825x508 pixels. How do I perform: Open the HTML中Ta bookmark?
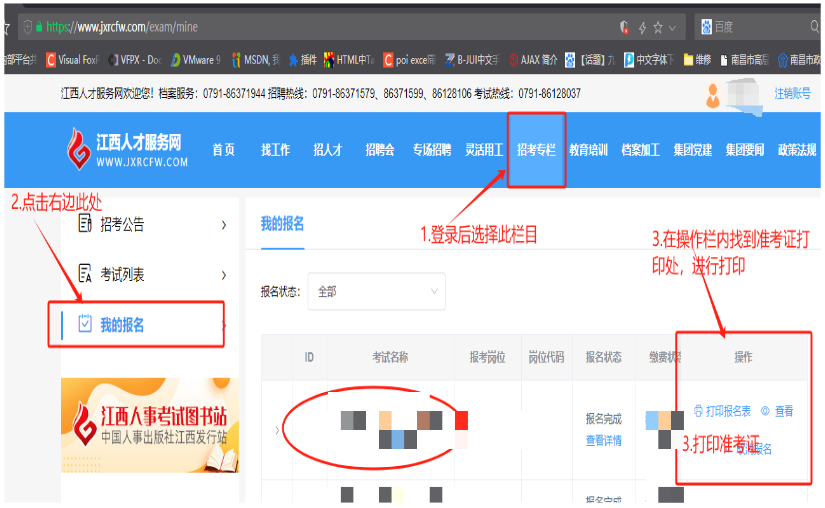click(349, 60)
